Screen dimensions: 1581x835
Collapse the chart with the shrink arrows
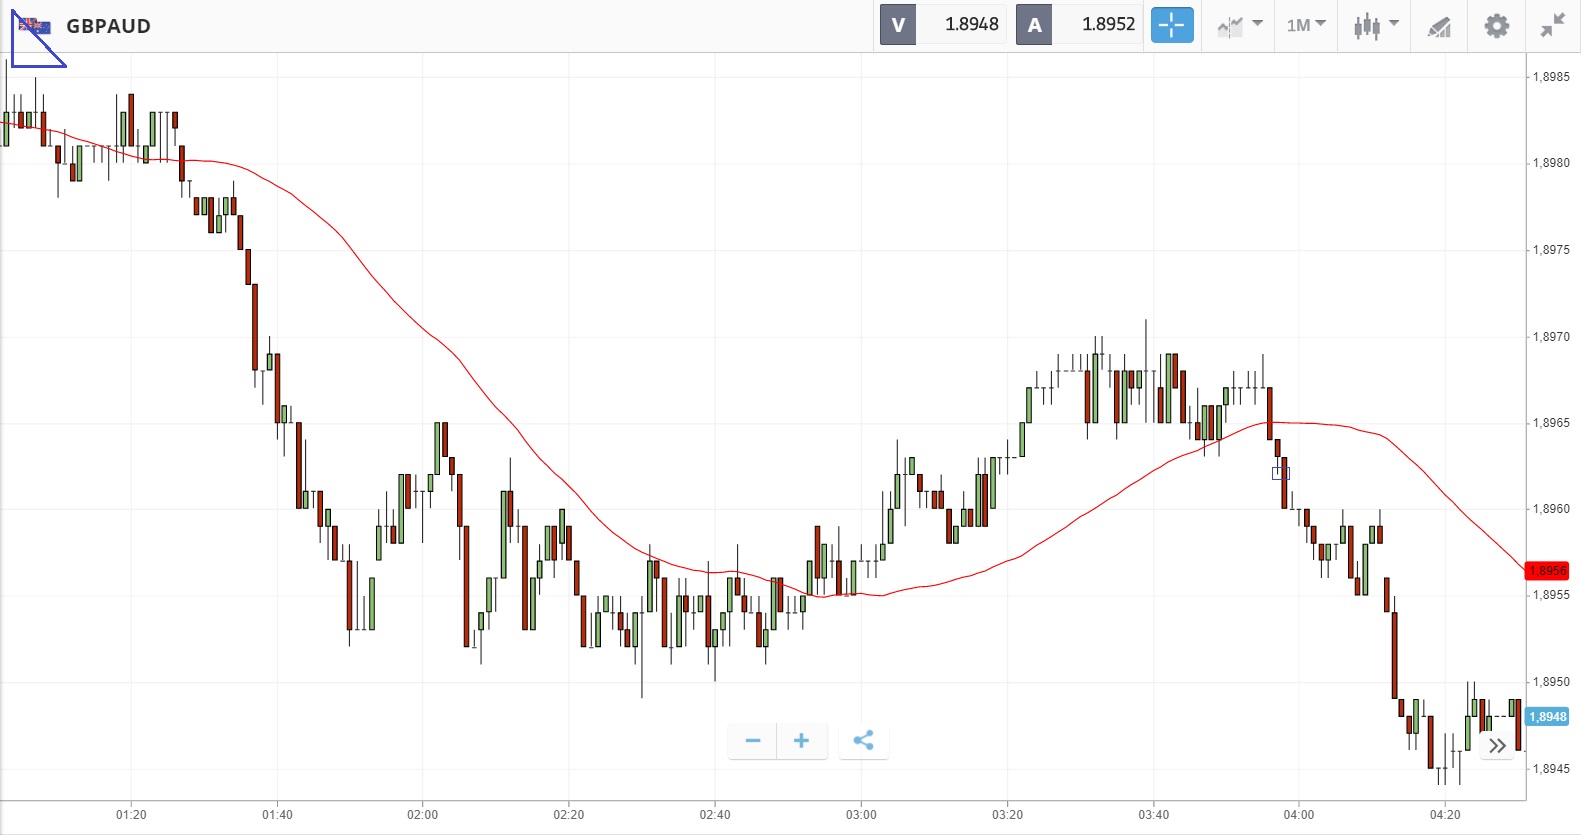[x=1552, y=25]
